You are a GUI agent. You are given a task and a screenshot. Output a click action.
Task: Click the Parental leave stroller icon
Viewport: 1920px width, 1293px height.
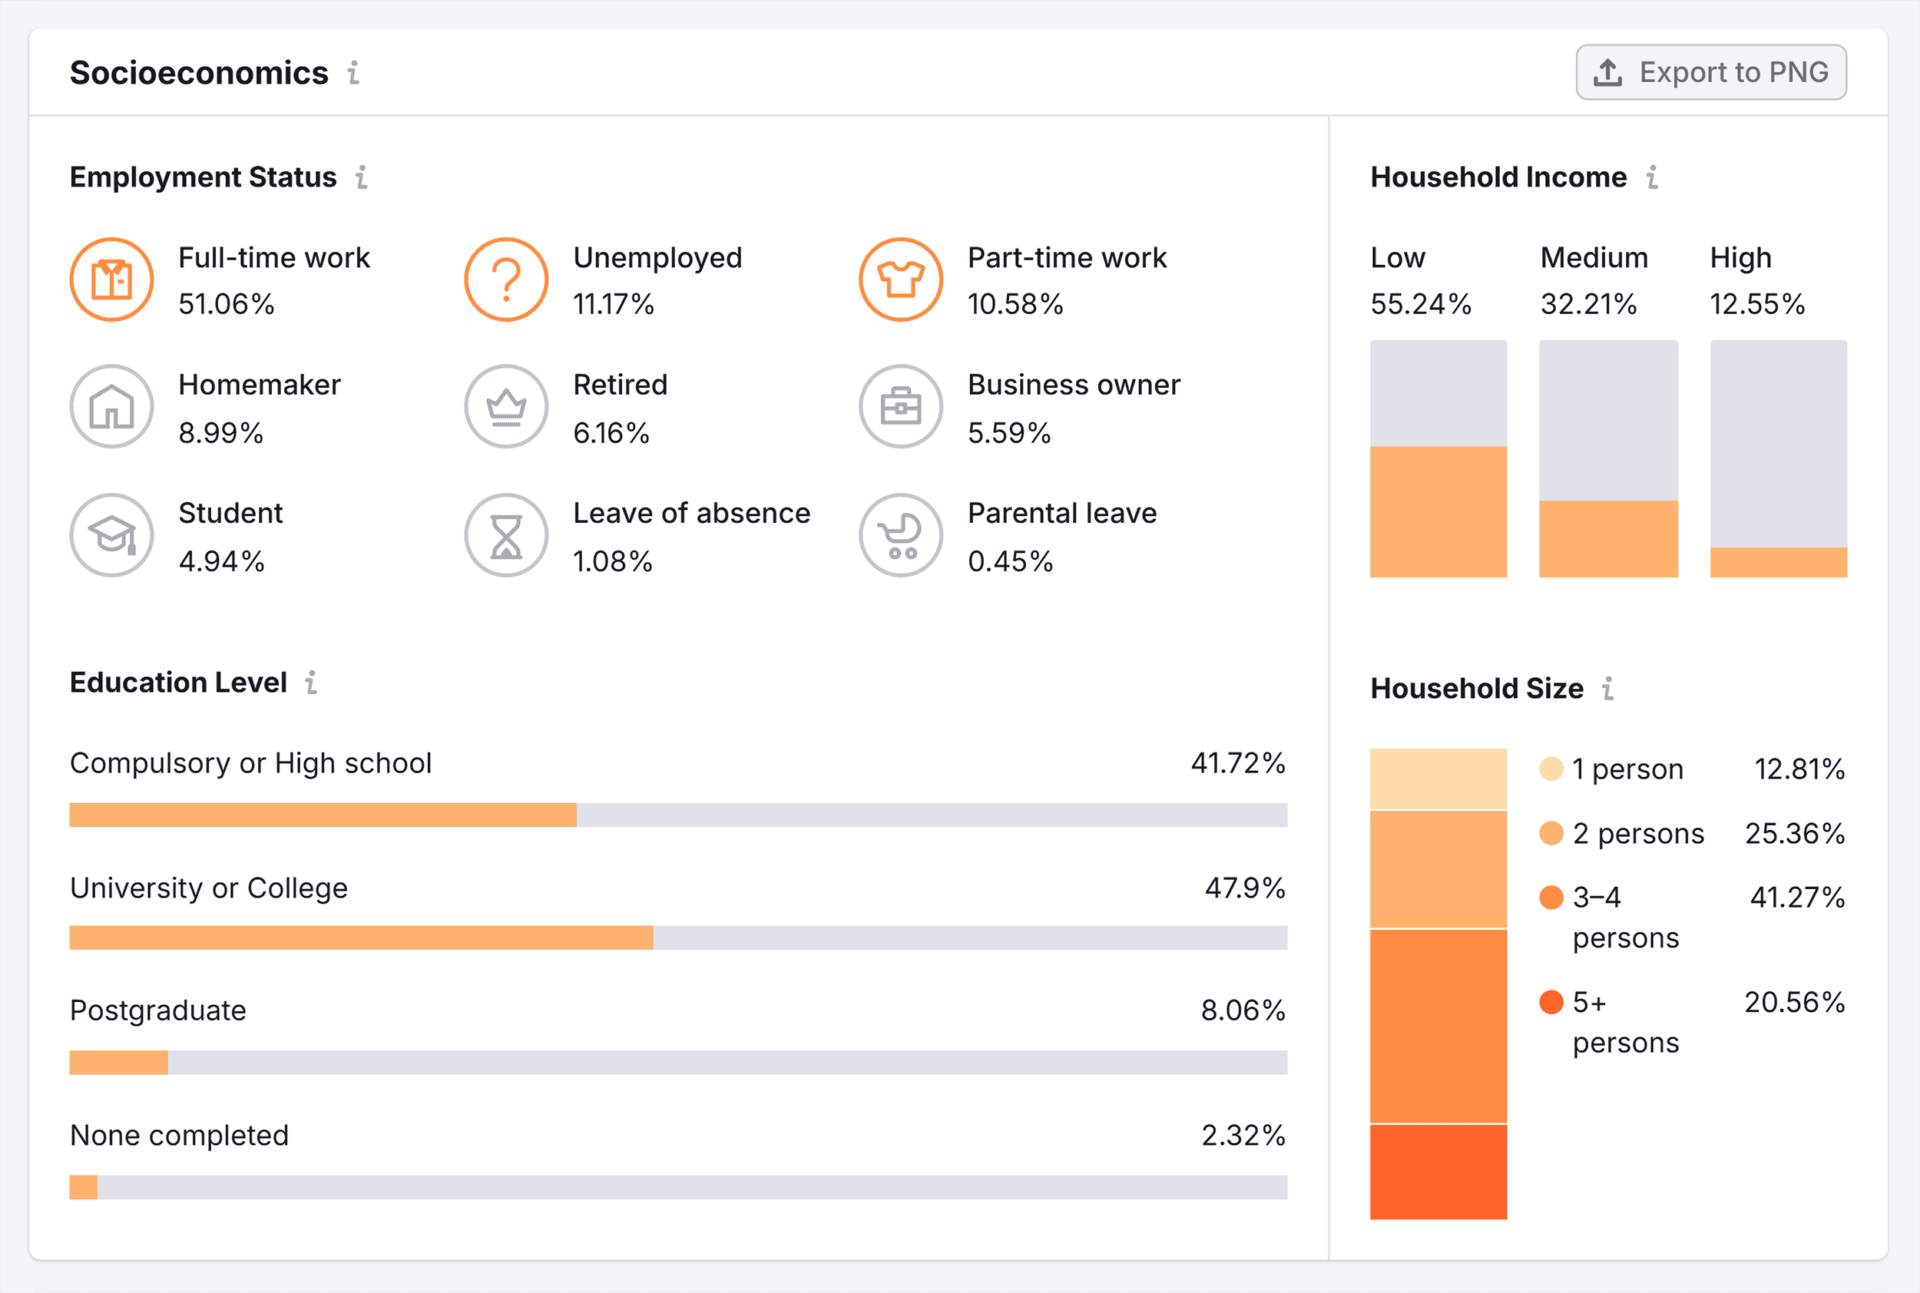click(900, 535)
